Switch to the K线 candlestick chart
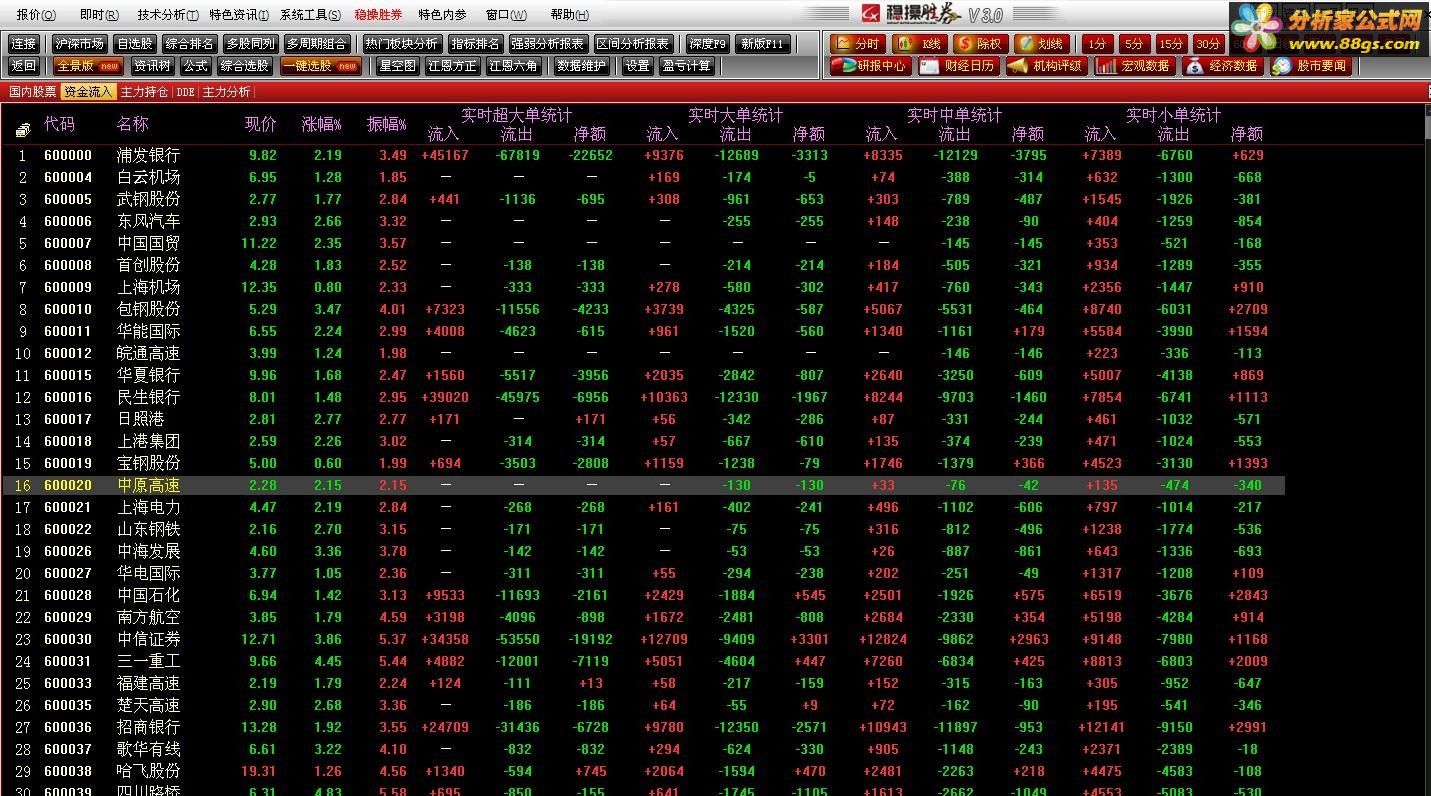The height and width of the screenshot is (796, 1431). tap(918, 44)
